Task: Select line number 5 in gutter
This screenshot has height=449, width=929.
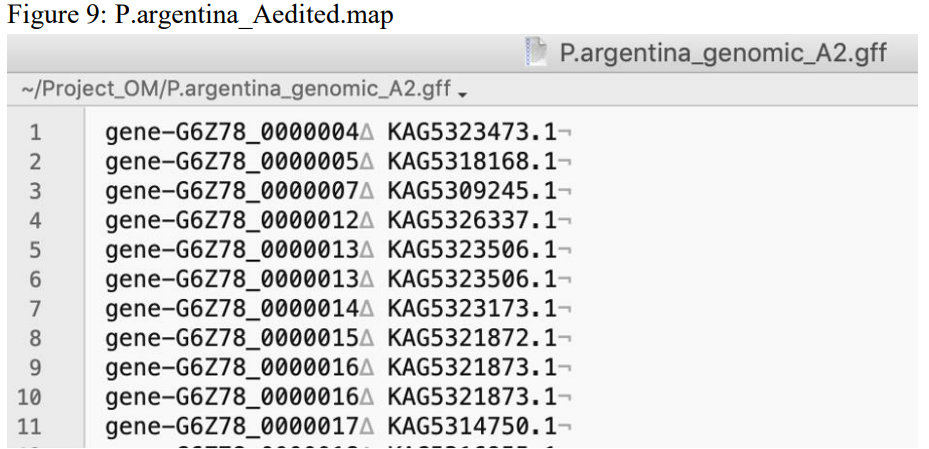Action: [35, 250]
